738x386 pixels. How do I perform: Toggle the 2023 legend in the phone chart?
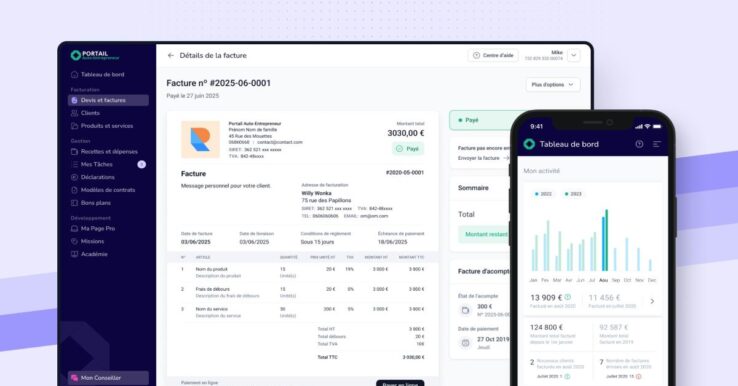pyautogui.click(x=573, y=194)
